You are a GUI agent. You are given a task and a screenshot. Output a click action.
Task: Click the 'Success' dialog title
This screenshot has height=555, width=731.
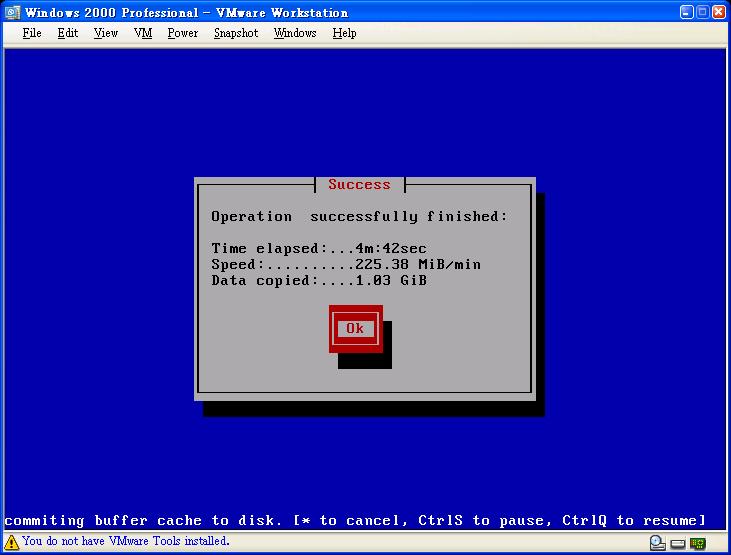click(x=359, y=184)
